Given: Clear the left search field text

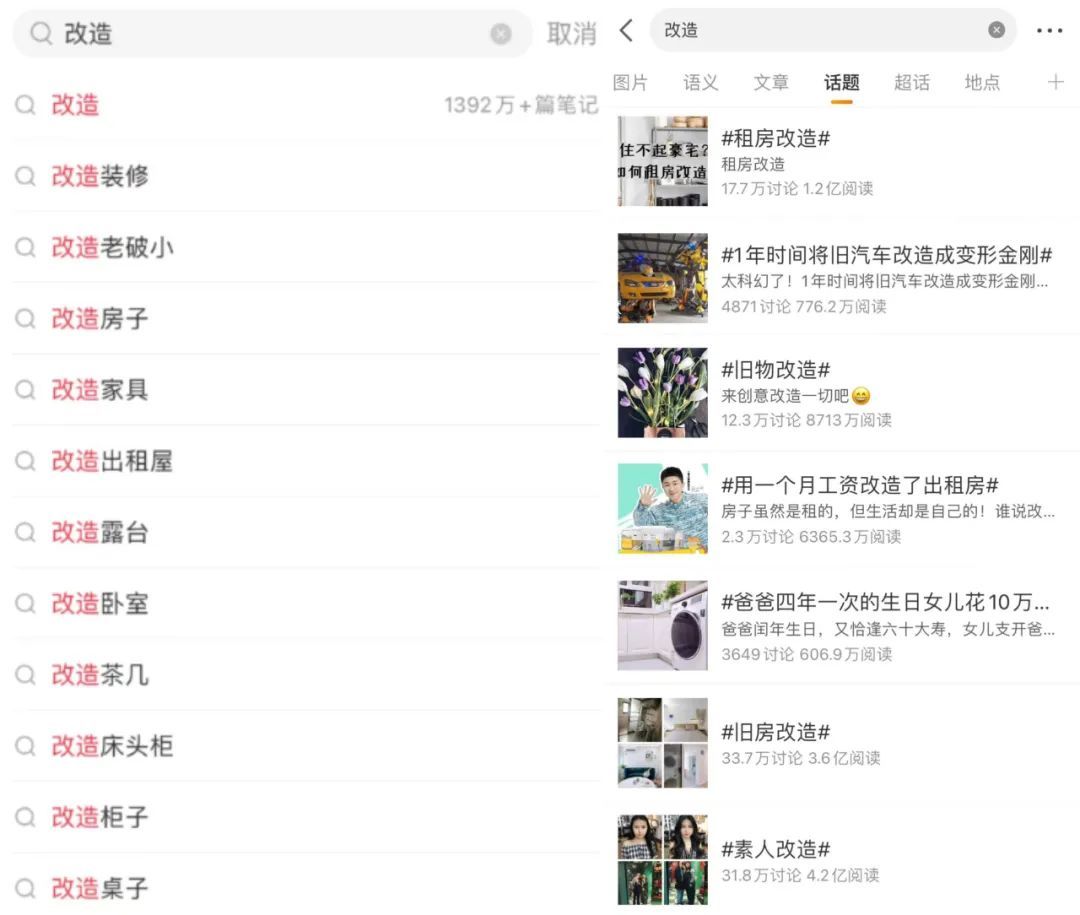Looking at the screenshot, I should click(501, 34).
